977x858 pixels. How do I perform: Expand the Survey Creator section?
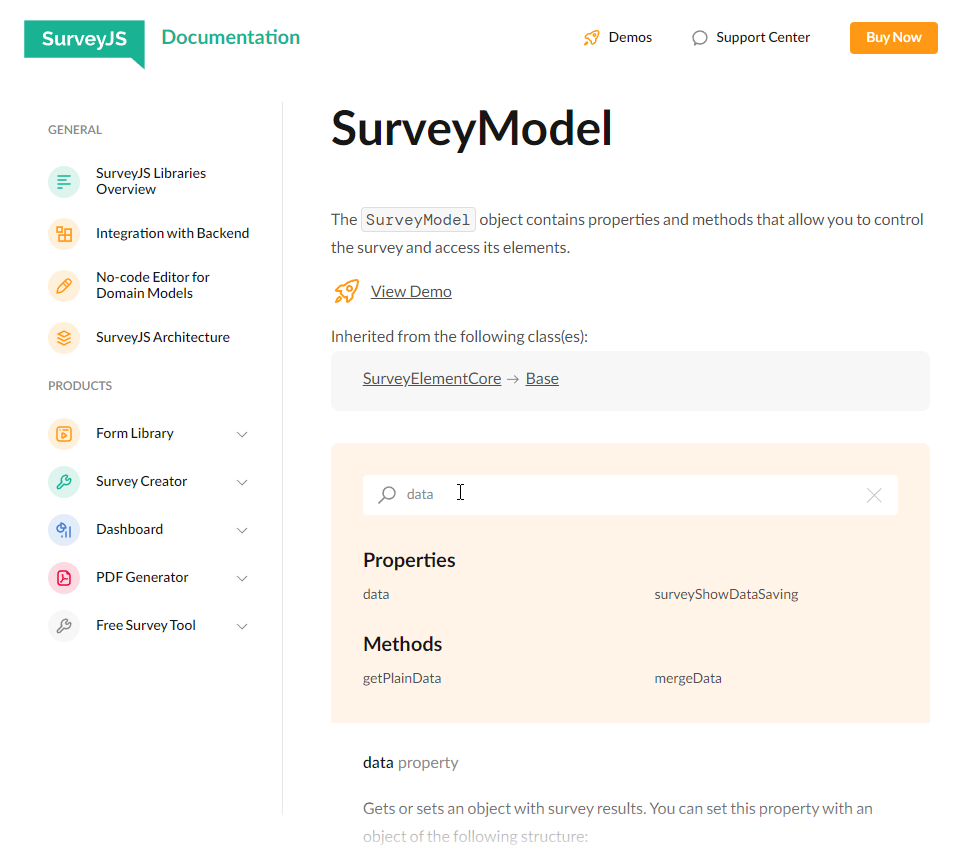pyautogui.click(x=242, y=481)
